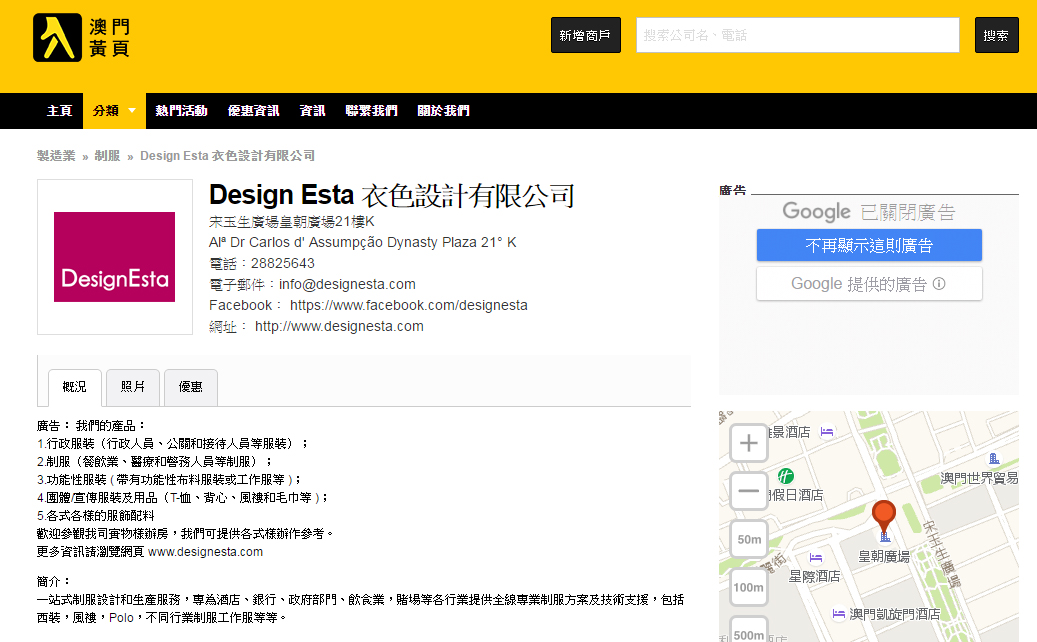1037x642 pixels.
Task: Set map scale to 100m
Action: pyautogui.click(x=749, y=587)
